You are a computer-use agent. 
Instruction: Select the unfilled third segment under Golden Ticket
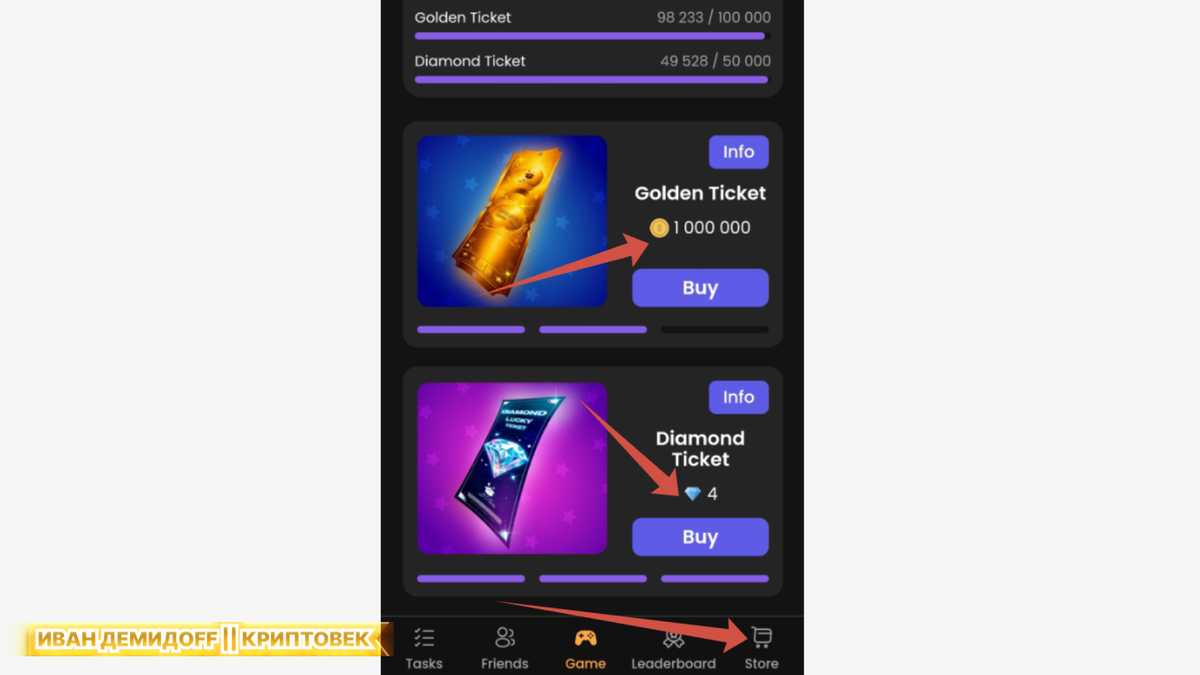(x=715, y=329)
